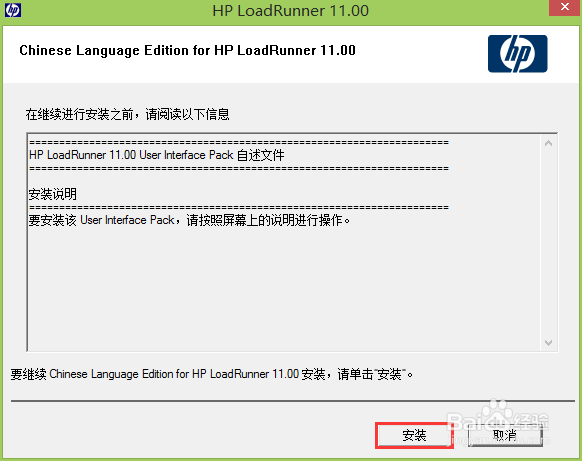
Task: Click the 'HP LoadRunner 11.00 User Interface Pack 自述文件' line
Action: point(157,155)
